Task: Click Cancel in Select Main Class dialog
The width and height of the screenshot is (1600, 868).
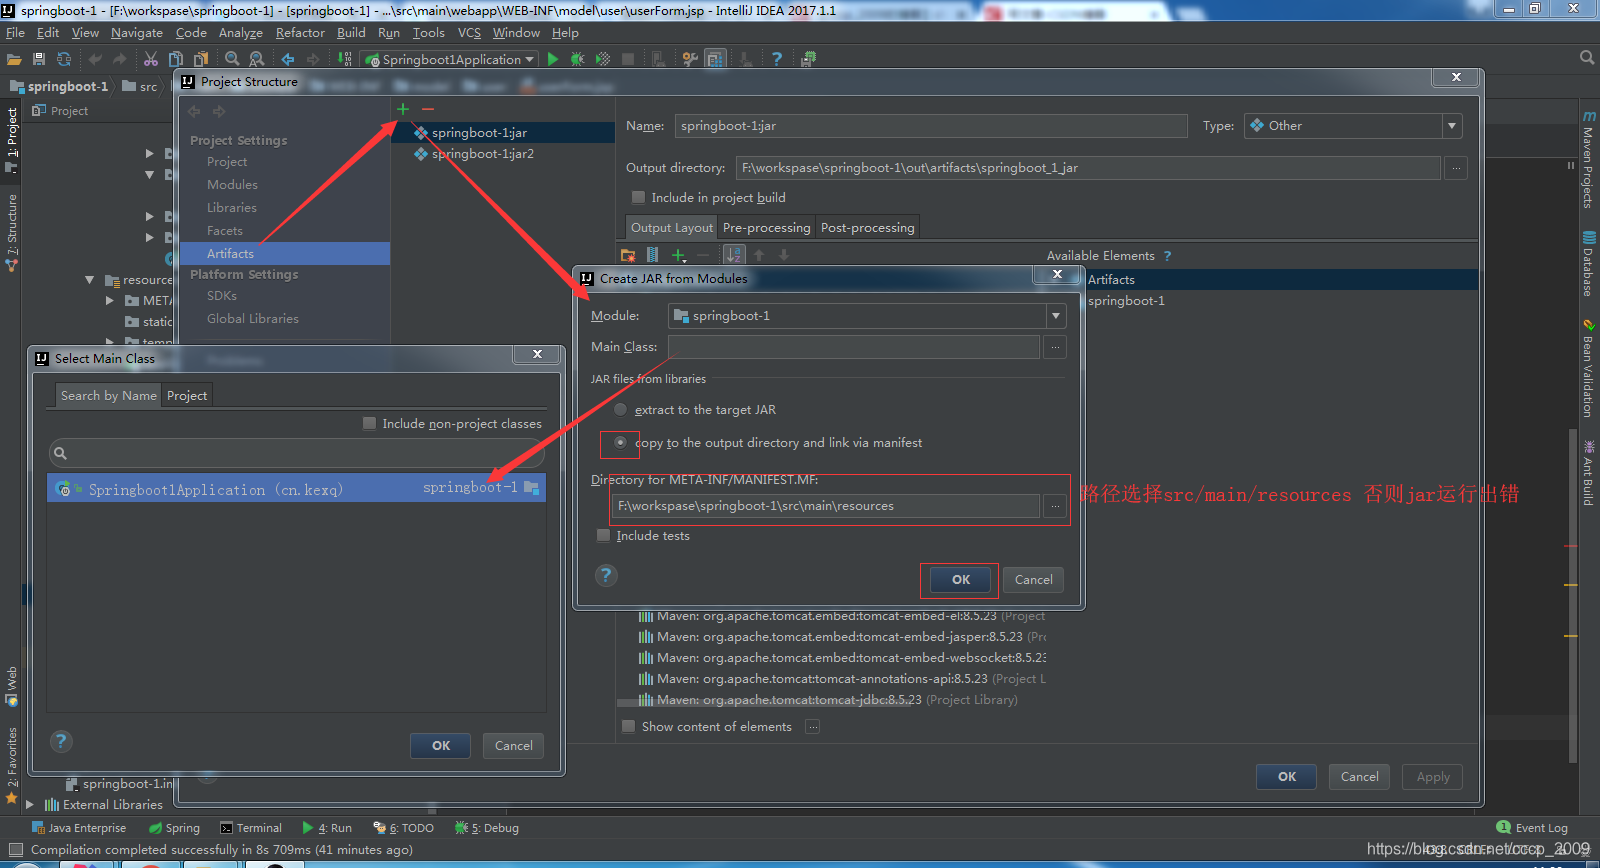Action: 514,746
